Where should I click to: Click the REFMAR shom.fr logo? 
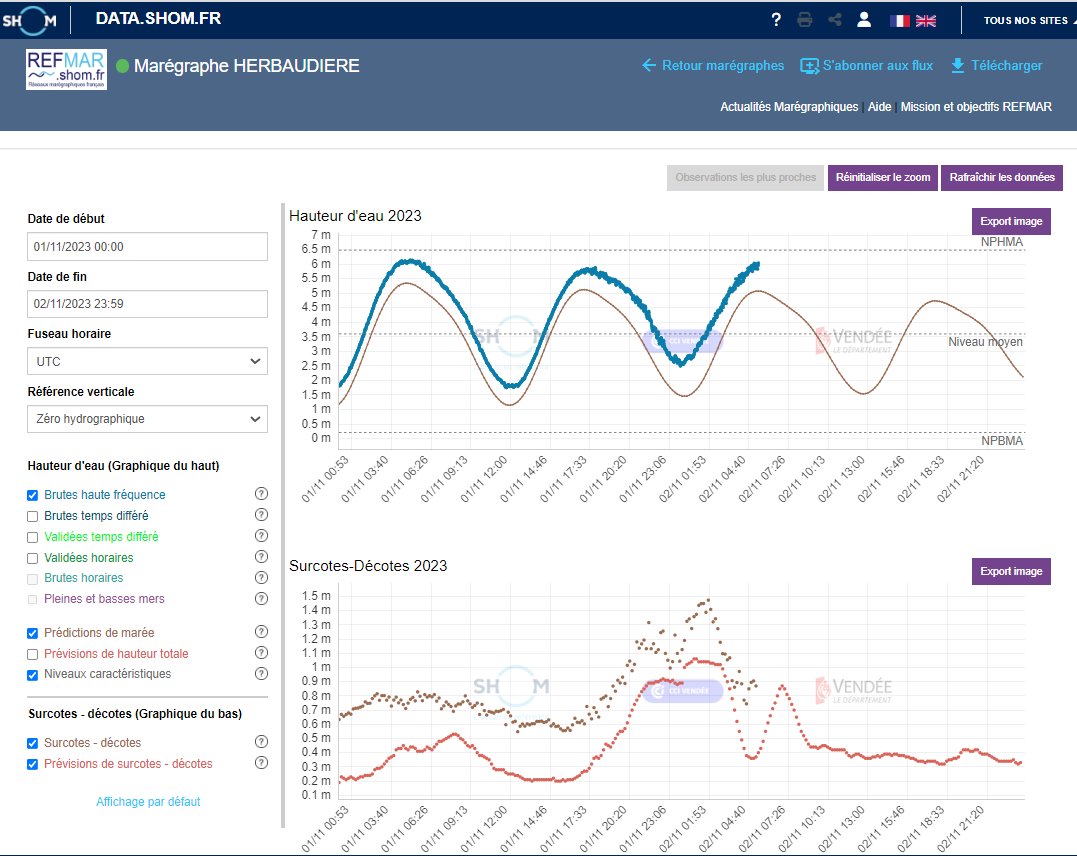click(x=67, y=69)
